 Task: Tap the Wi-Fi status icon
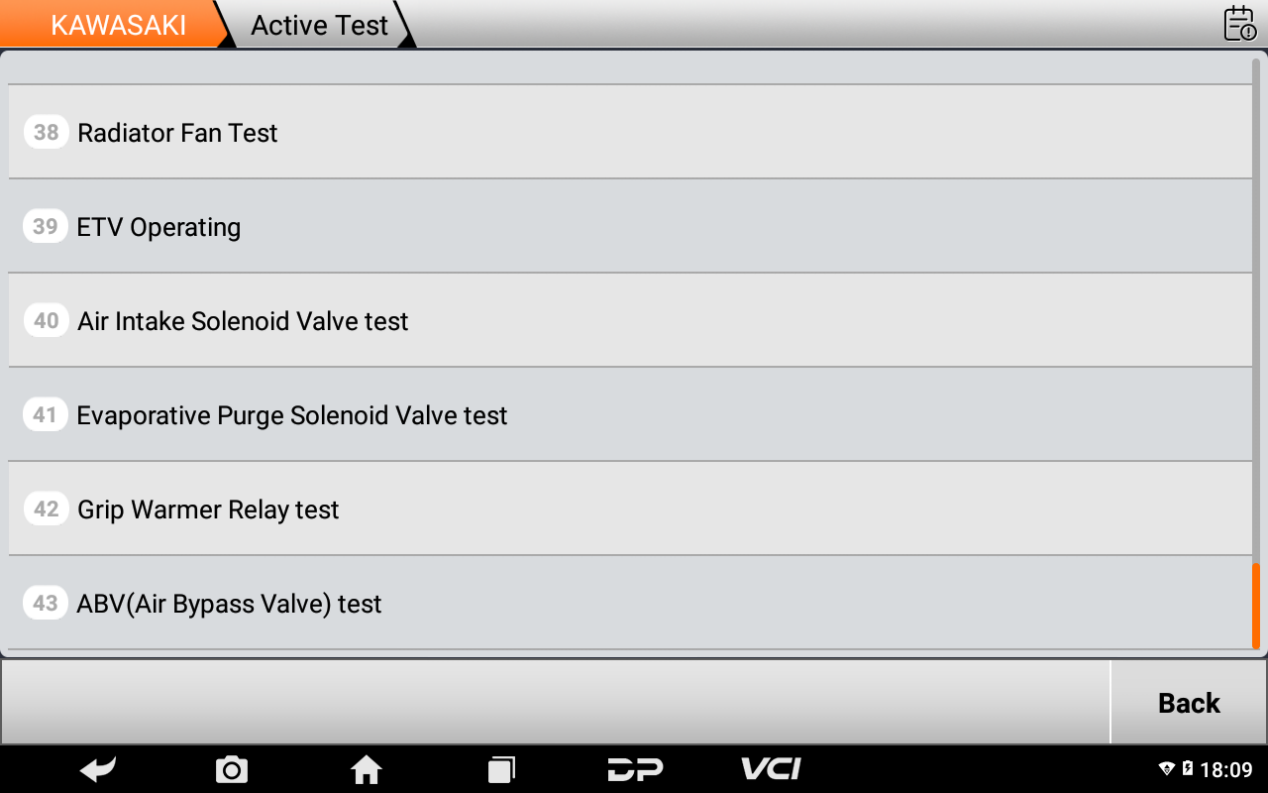click(x=1167, y=769)
